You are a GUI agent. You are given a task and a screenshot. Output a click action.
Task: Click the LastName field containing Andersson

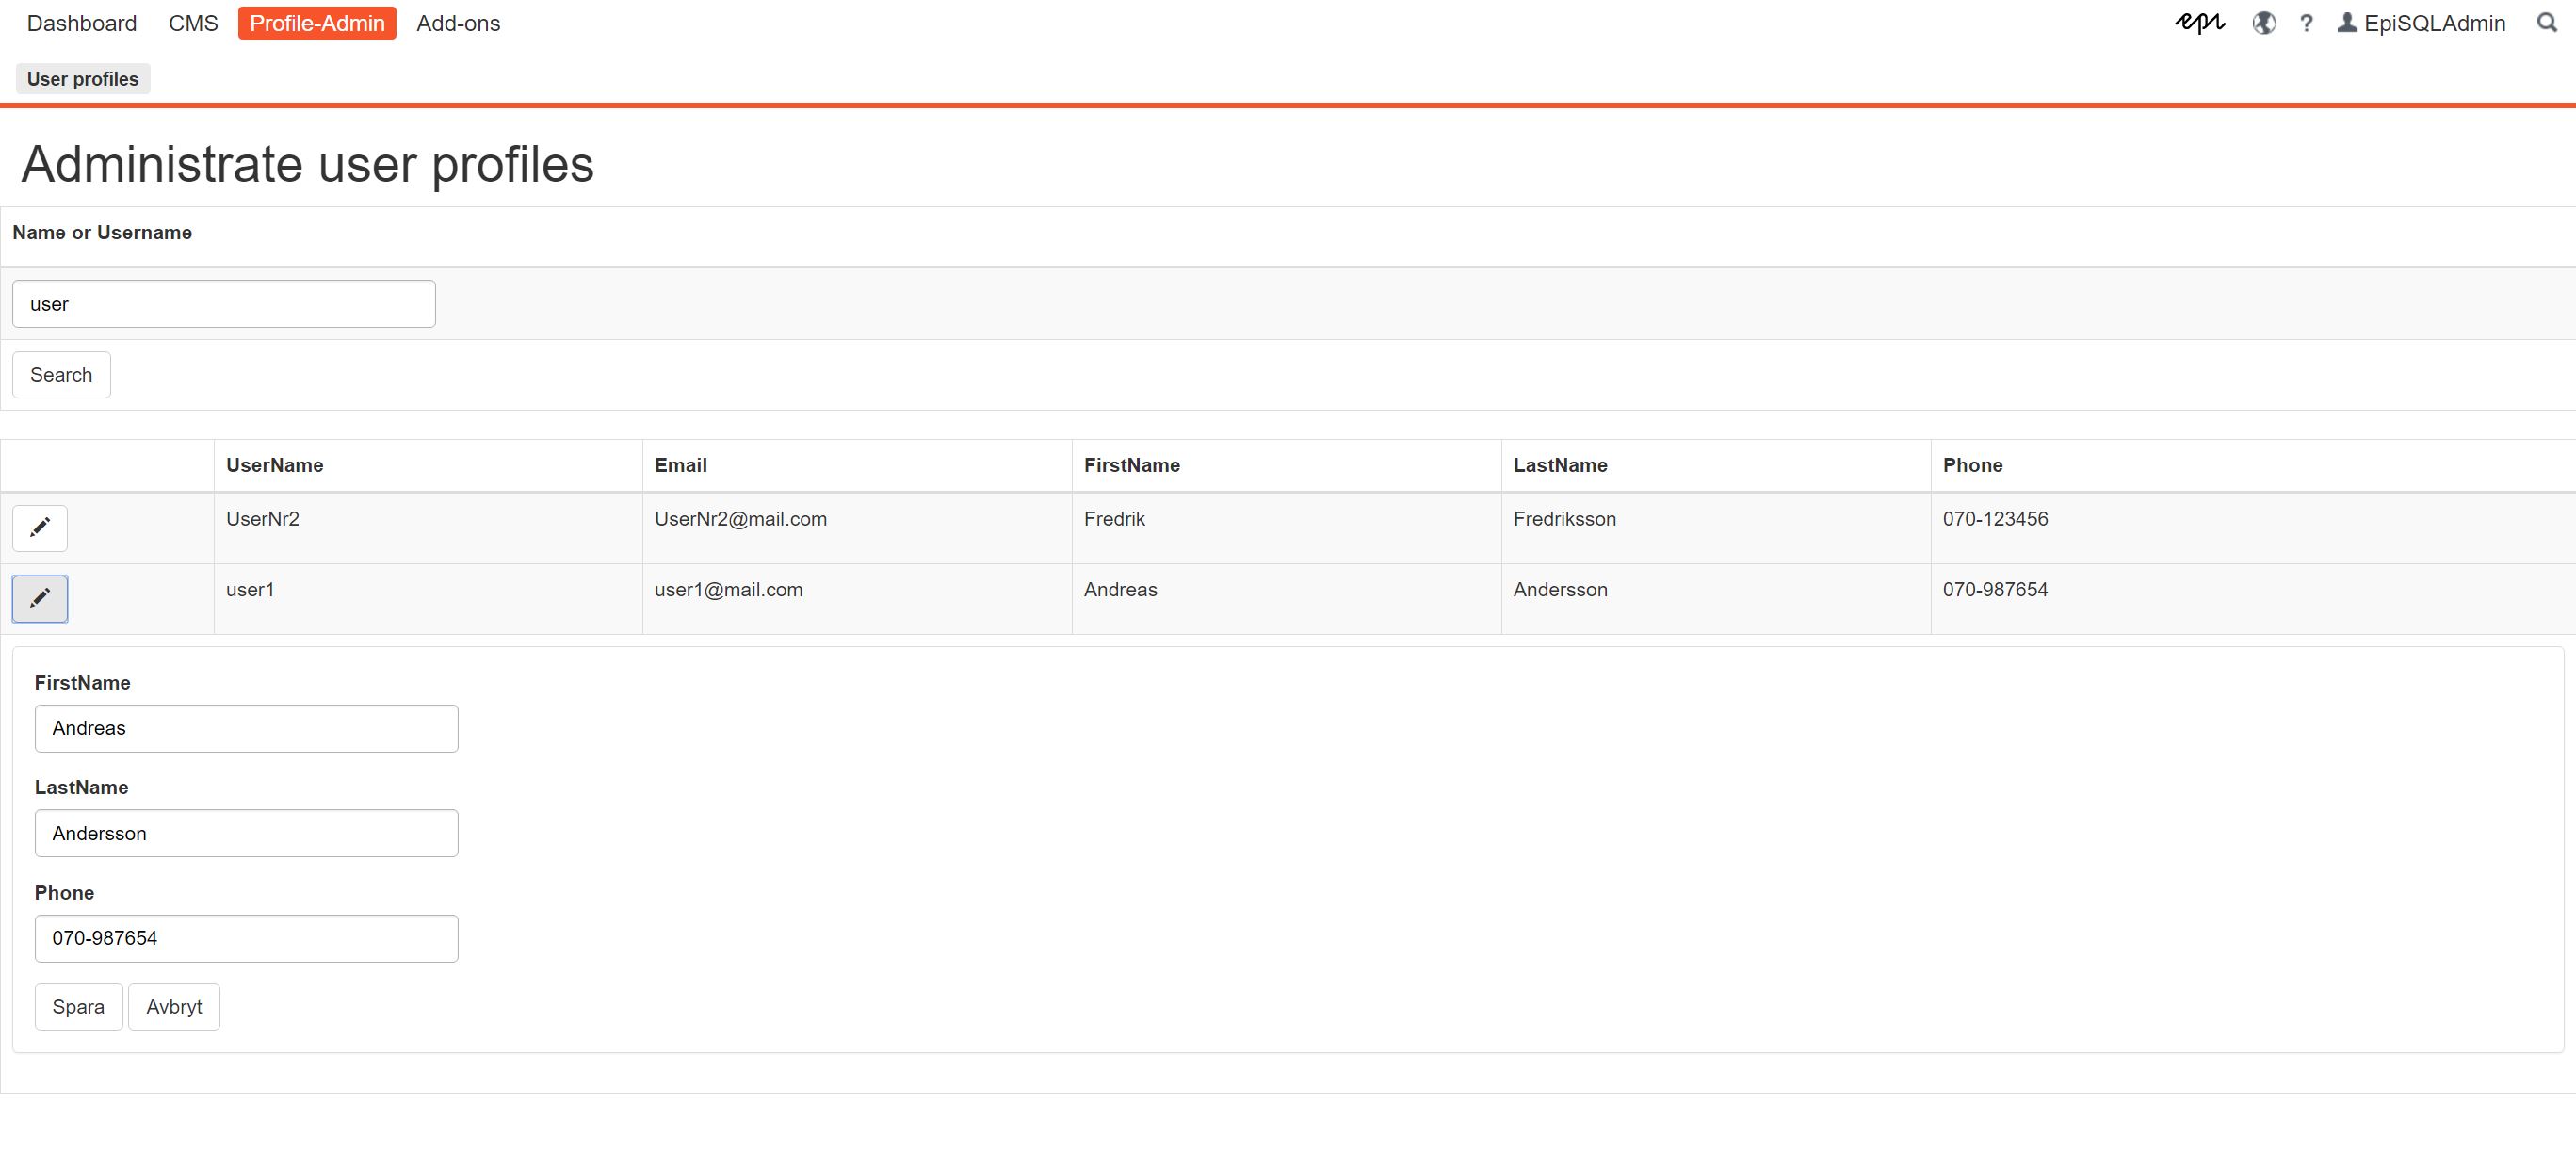click(x=246, y=833)
